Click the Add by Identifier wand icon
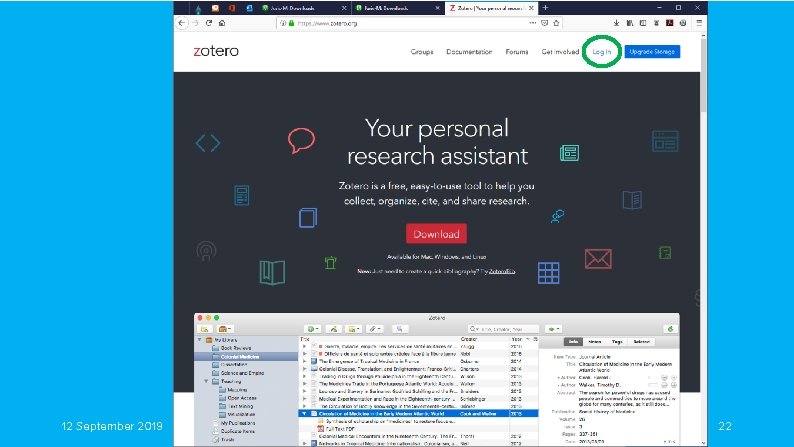 tap(334, 329)
